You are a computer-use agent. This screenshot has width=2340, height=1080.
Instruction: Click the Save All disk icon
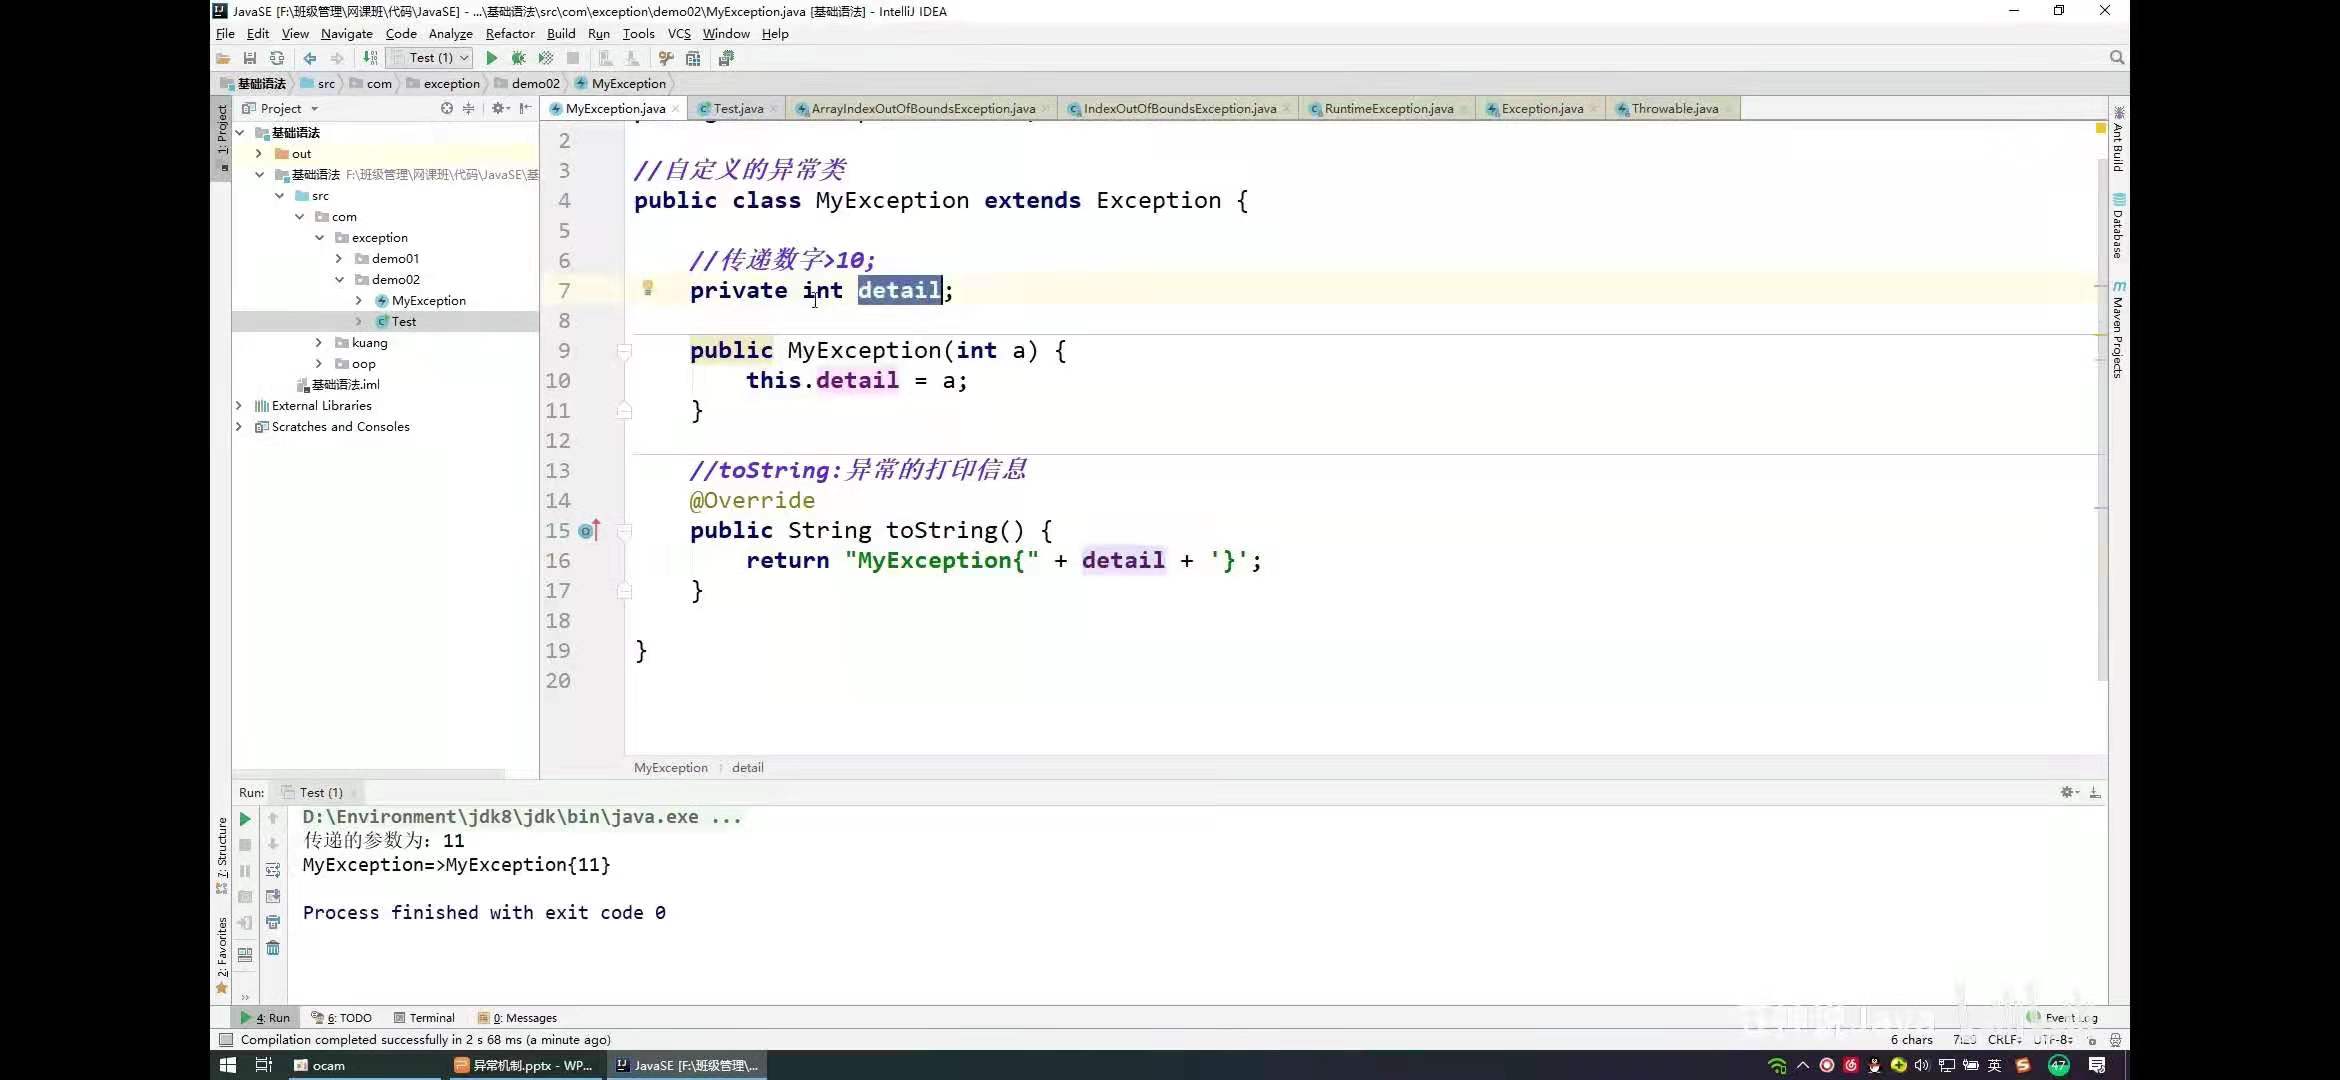click(x=250, y=58)
